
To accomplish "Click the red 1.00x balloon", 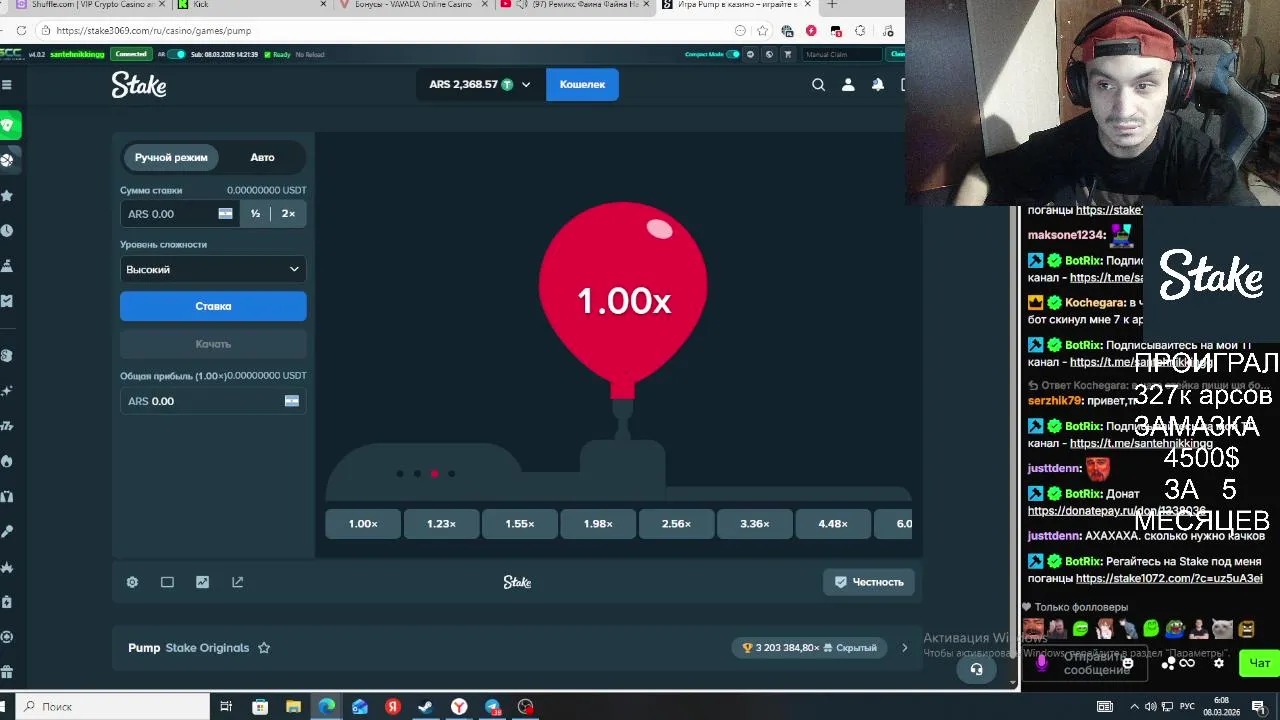I will tap(623, 300).
